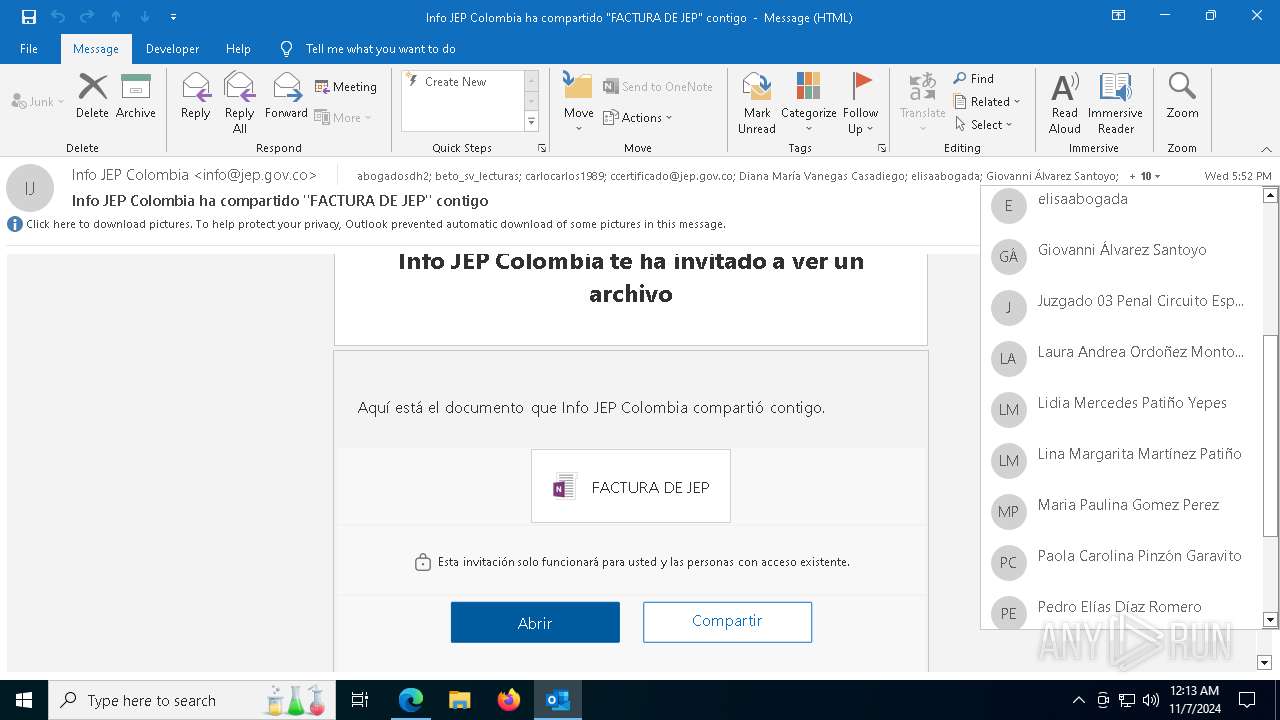Viewport: 1280px width, 720px height.
Task: Open File Explorer from taskbar
Action: pyautogui.click(x=460, y=700)
